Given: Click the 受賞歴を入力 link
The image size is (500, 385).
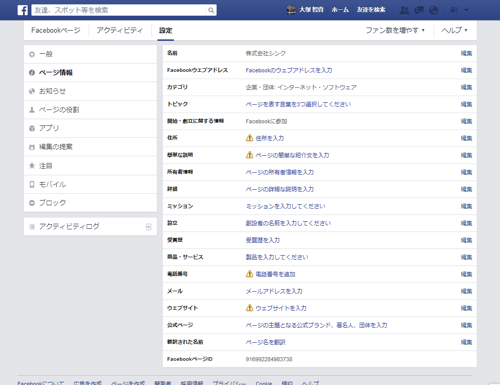Looking at the screenshot, I should point(263,240).
